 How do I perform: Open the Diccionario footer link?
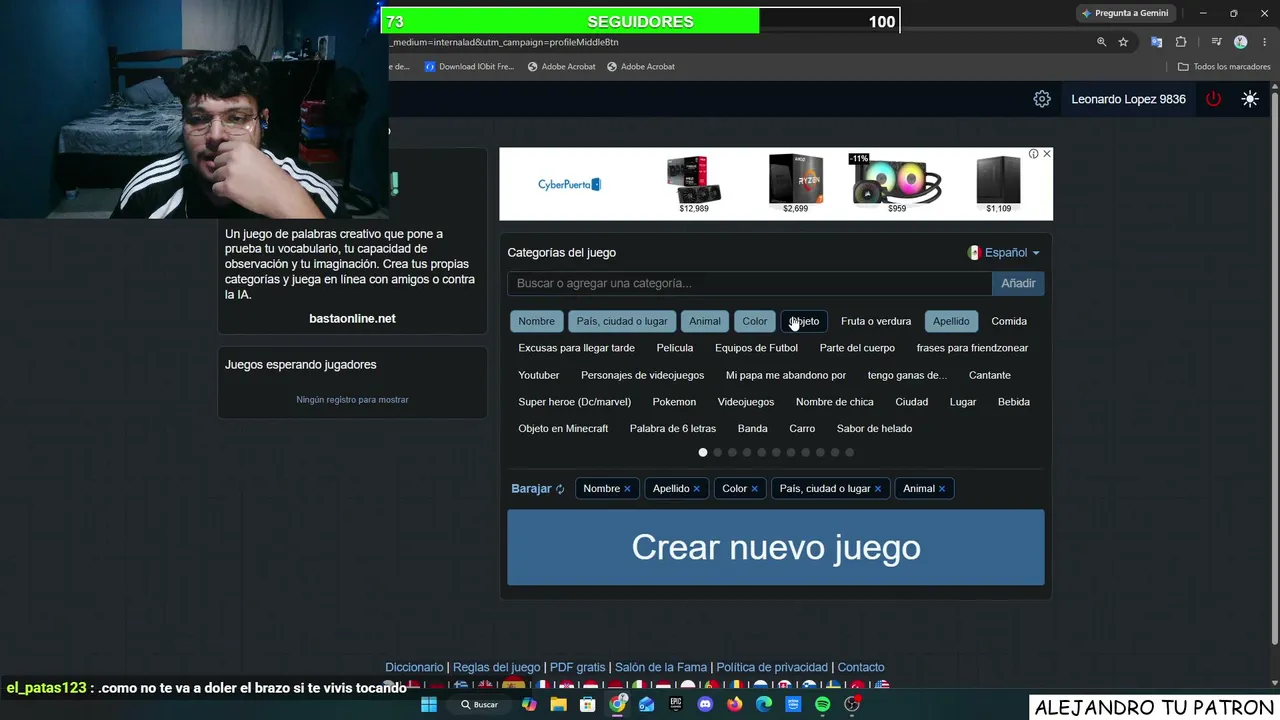[414, 667]
